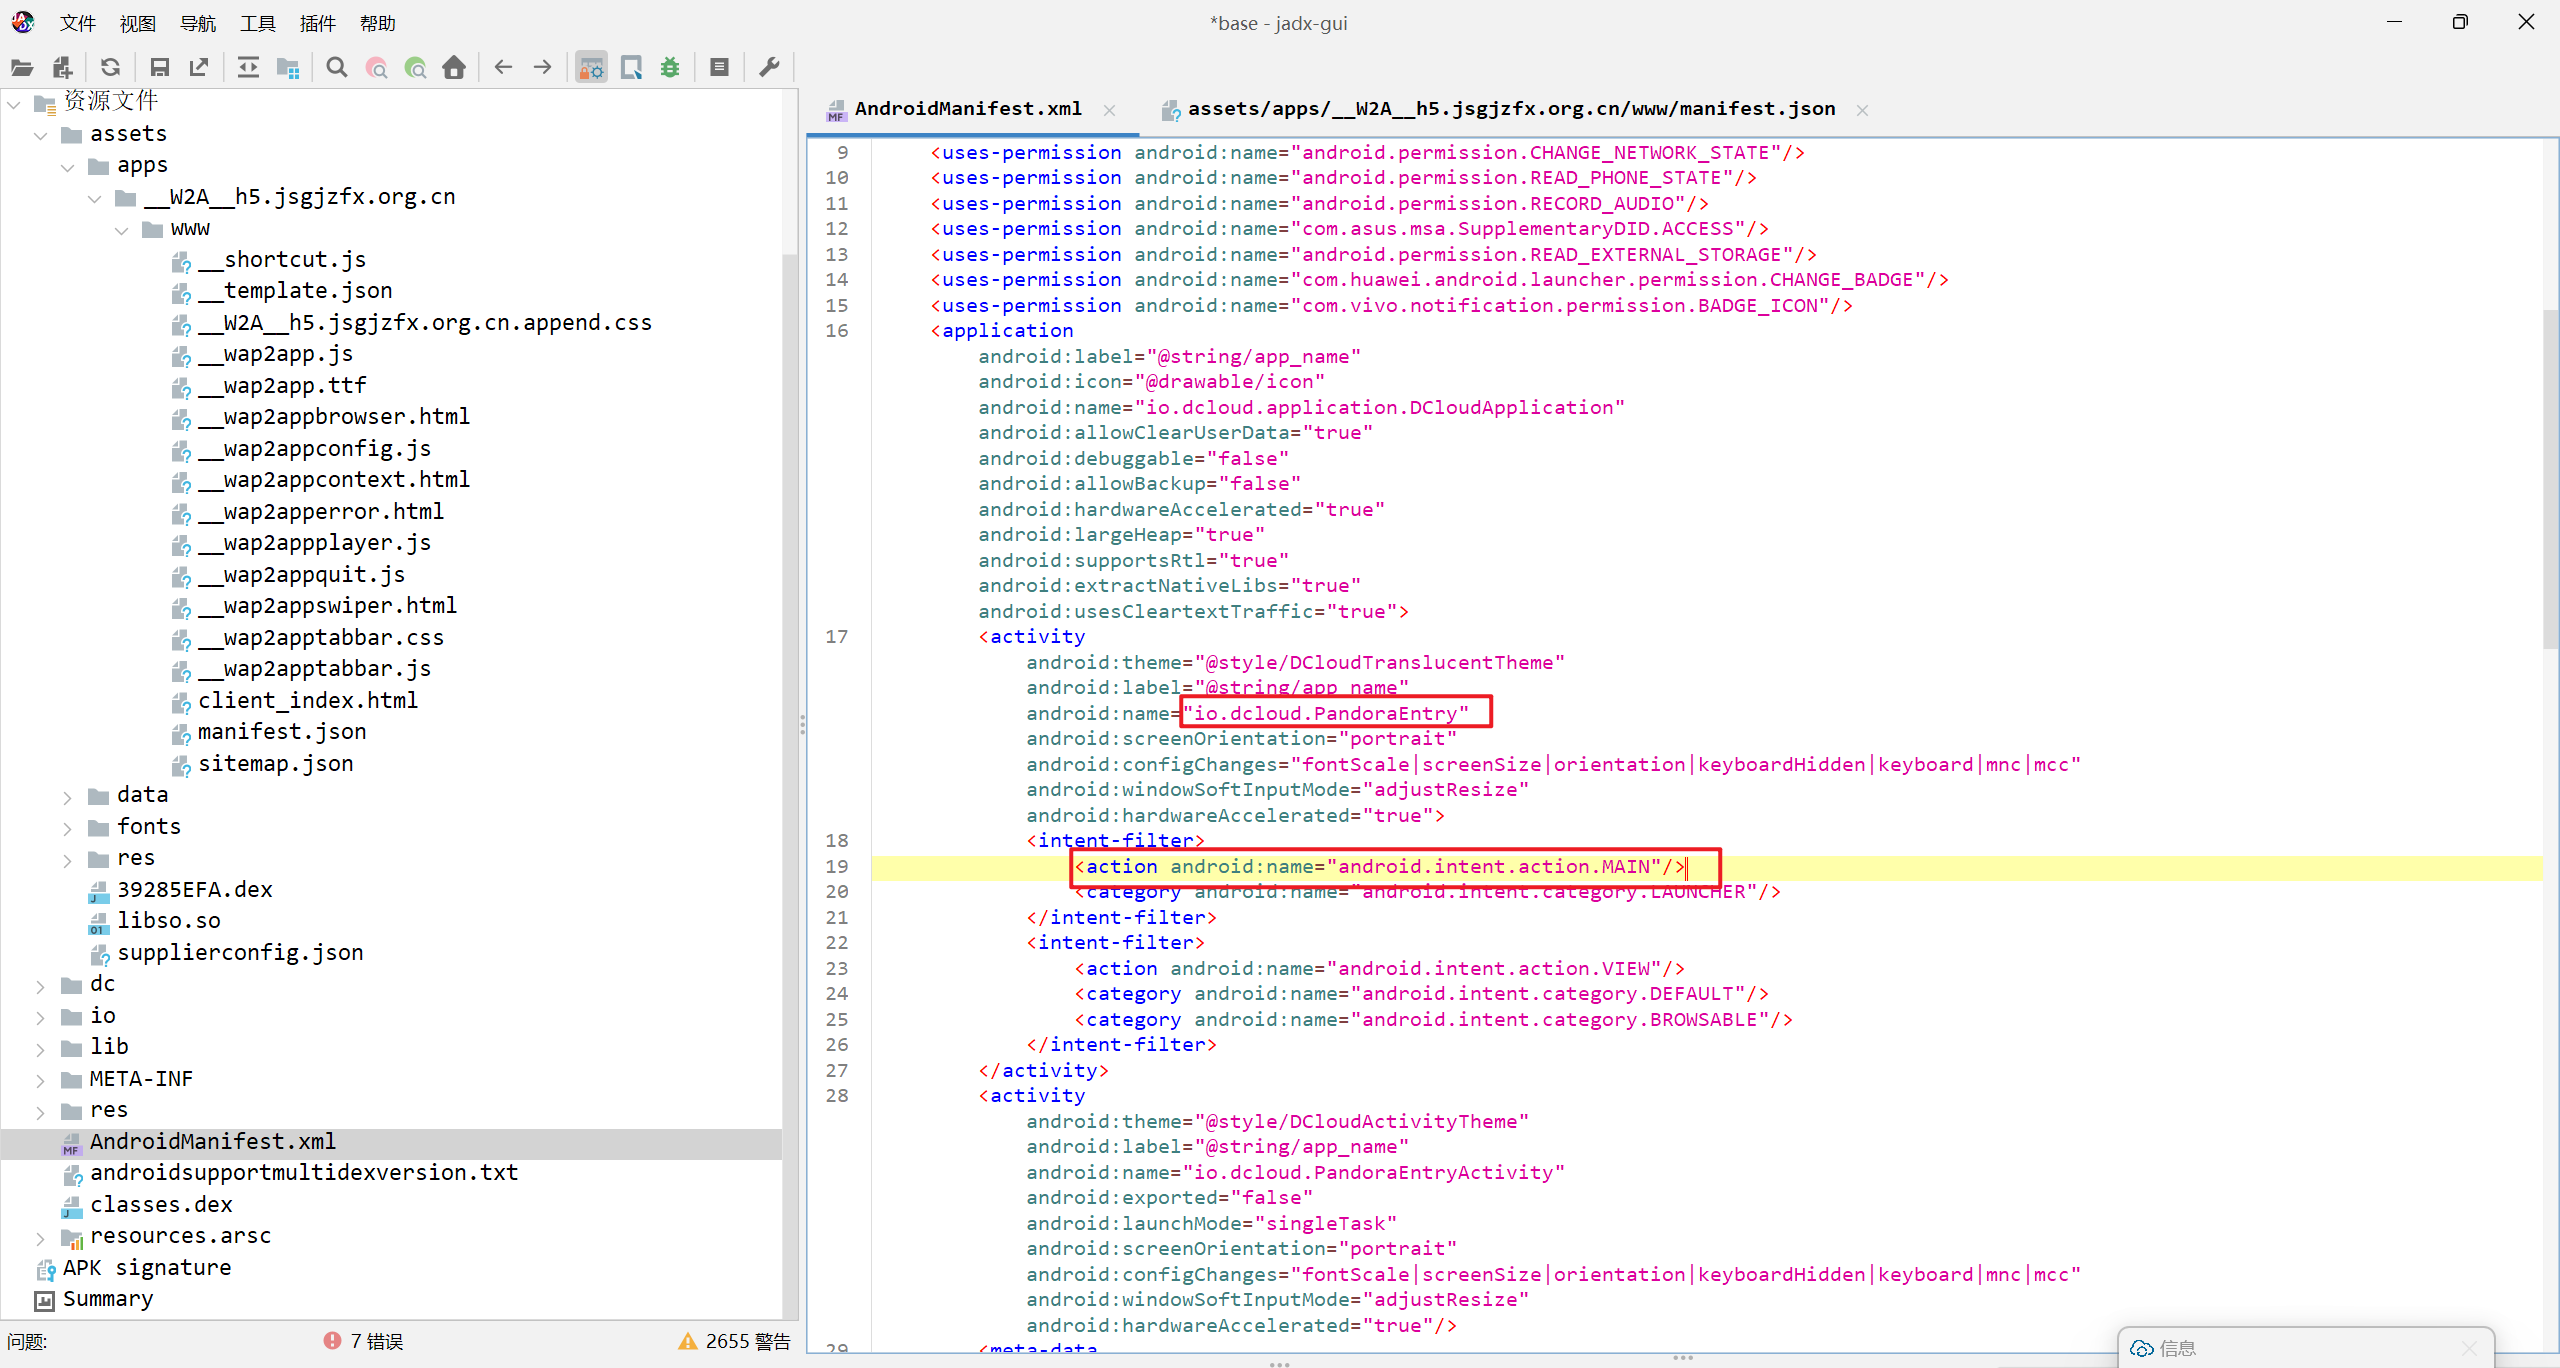
Task: Click the add files toolbar icon
Action: (62, 67)
